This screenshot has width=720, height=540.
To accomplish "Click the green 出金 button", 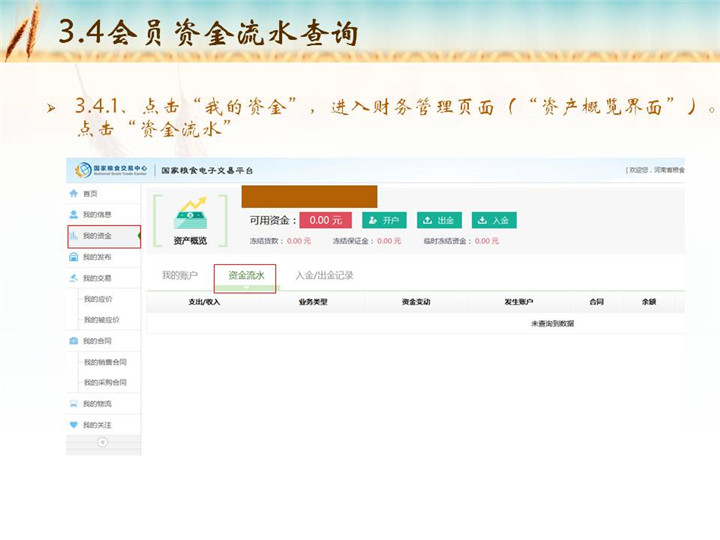I will coord(439,220).
